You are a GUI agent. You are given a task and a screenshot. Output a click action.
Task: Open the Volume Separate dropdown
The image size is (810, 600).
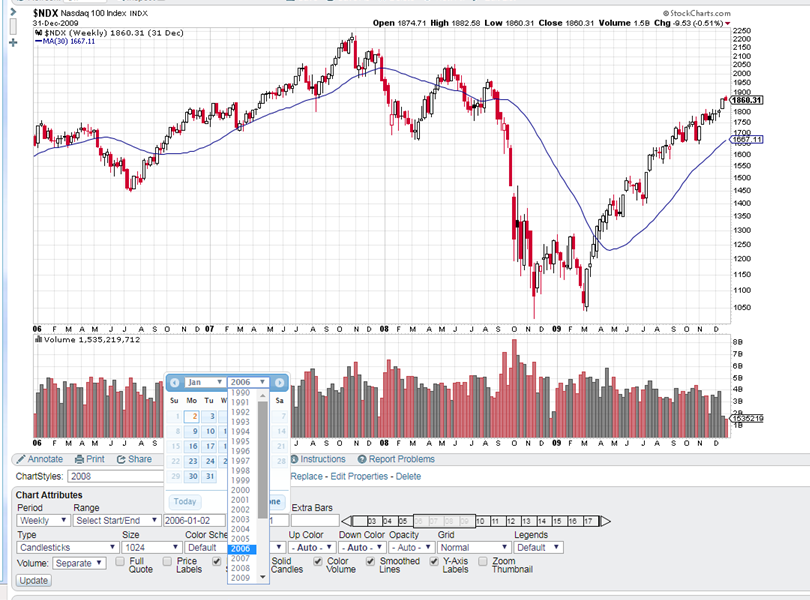pos(79,563)
